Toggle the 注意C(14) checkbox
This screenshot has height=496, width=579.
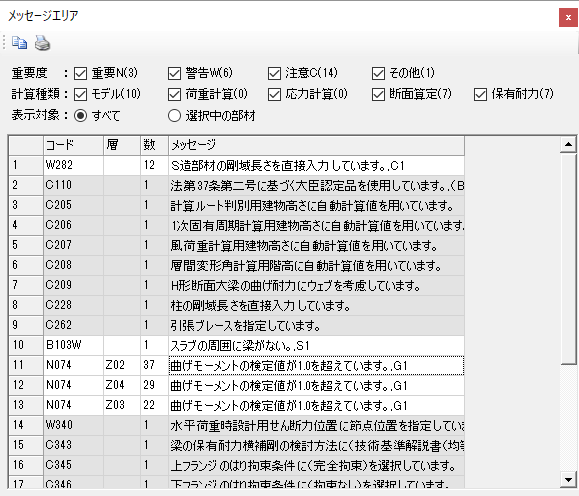tap(274, 73)
